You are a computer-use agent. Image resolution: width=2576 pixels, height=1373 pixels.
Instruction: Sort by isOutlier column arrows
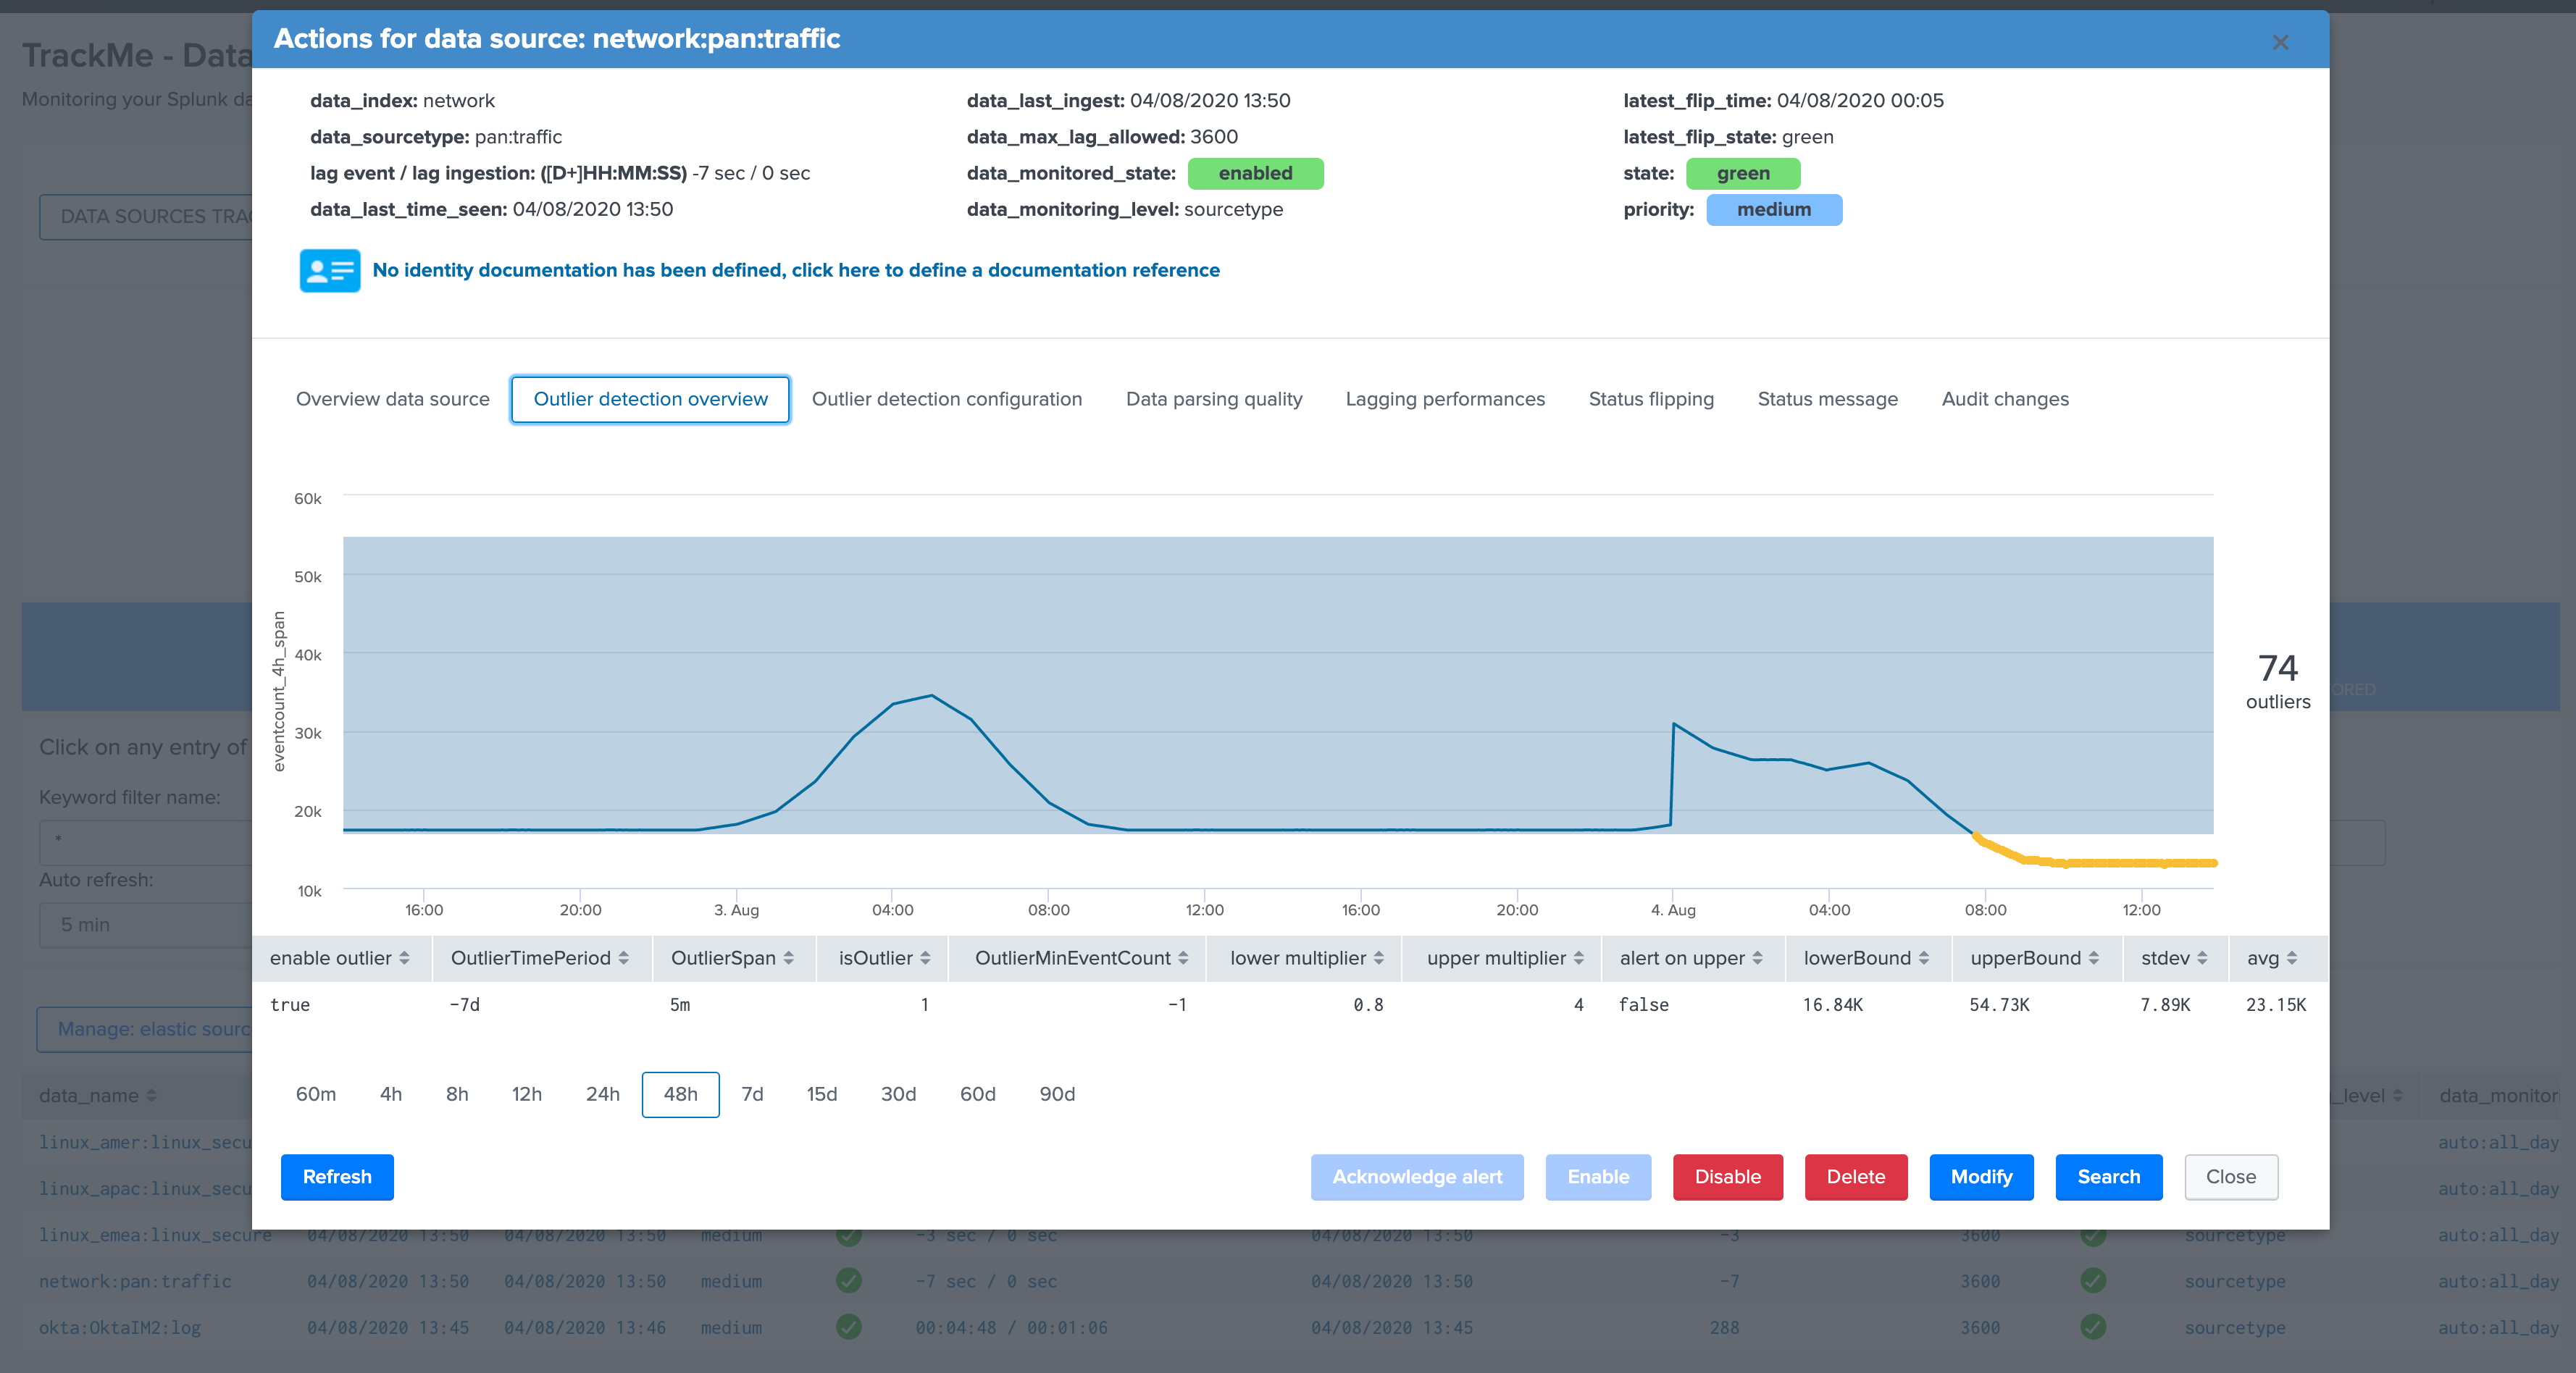click(x=925, y=958)
